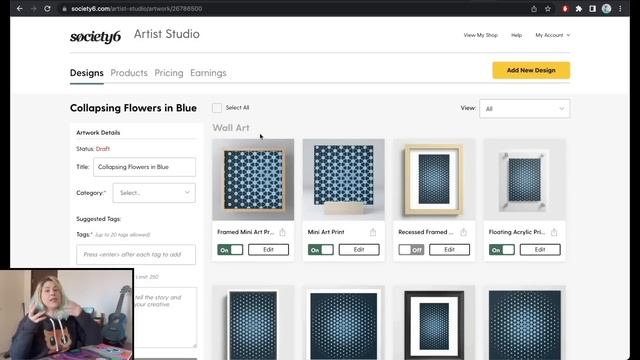
Task: Open Framed Mini Art Print thumbnail
Action: (x=253, y=180)
